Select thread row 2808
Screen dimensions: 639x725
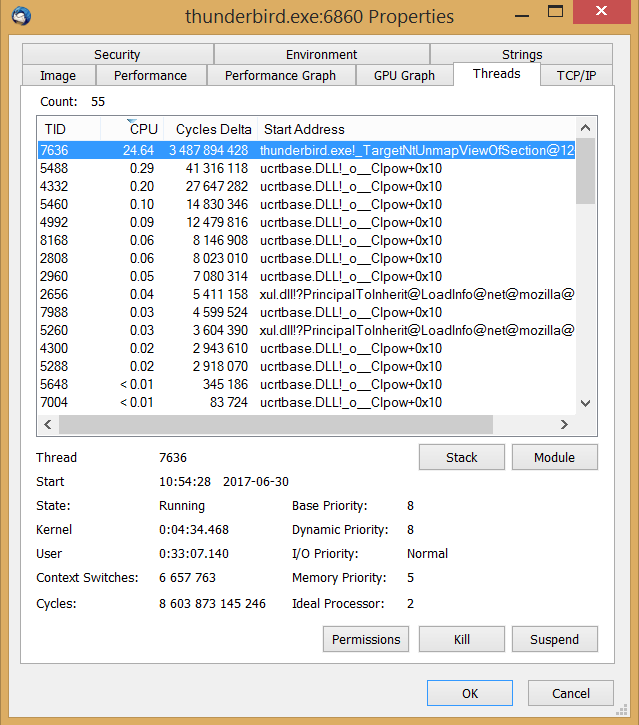[x=306, y=258]
